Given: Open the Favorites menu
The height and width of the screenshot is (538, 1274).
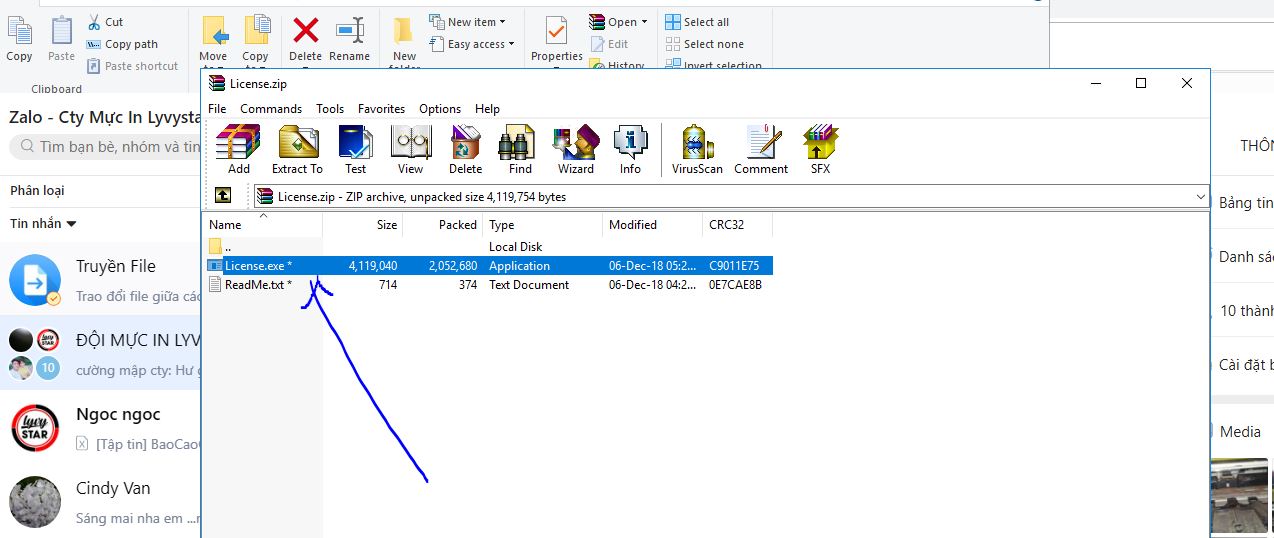Looking at the screenshot, I should coord(381,109).
